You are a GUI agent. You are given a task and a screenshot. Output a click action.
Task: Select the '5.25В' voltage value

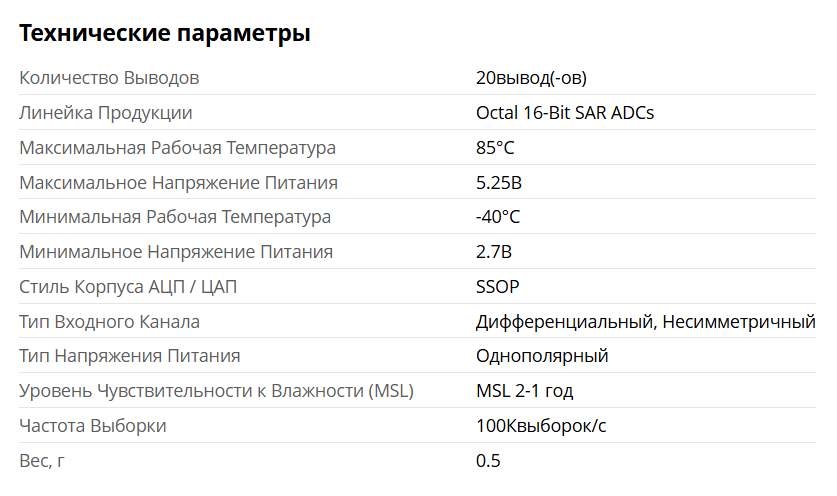point(499,183)
